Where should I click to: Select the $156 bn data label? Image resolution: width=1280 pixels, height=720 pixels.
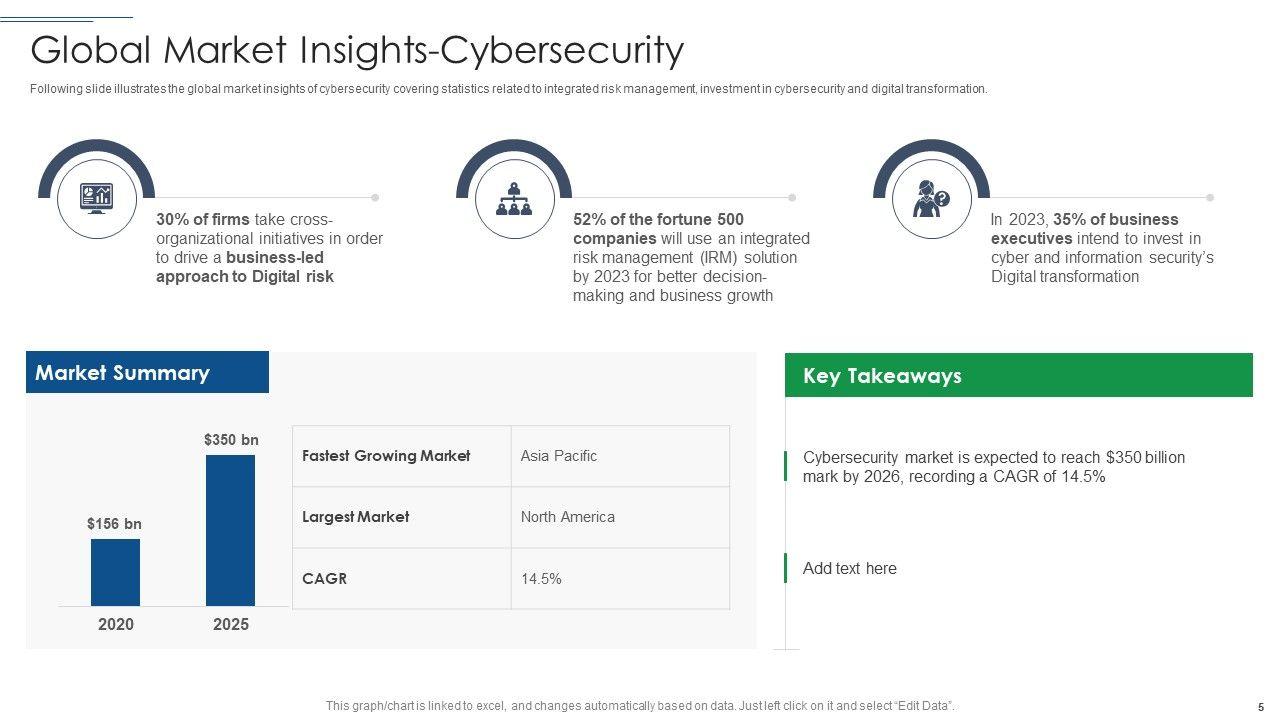pos(114,523)
